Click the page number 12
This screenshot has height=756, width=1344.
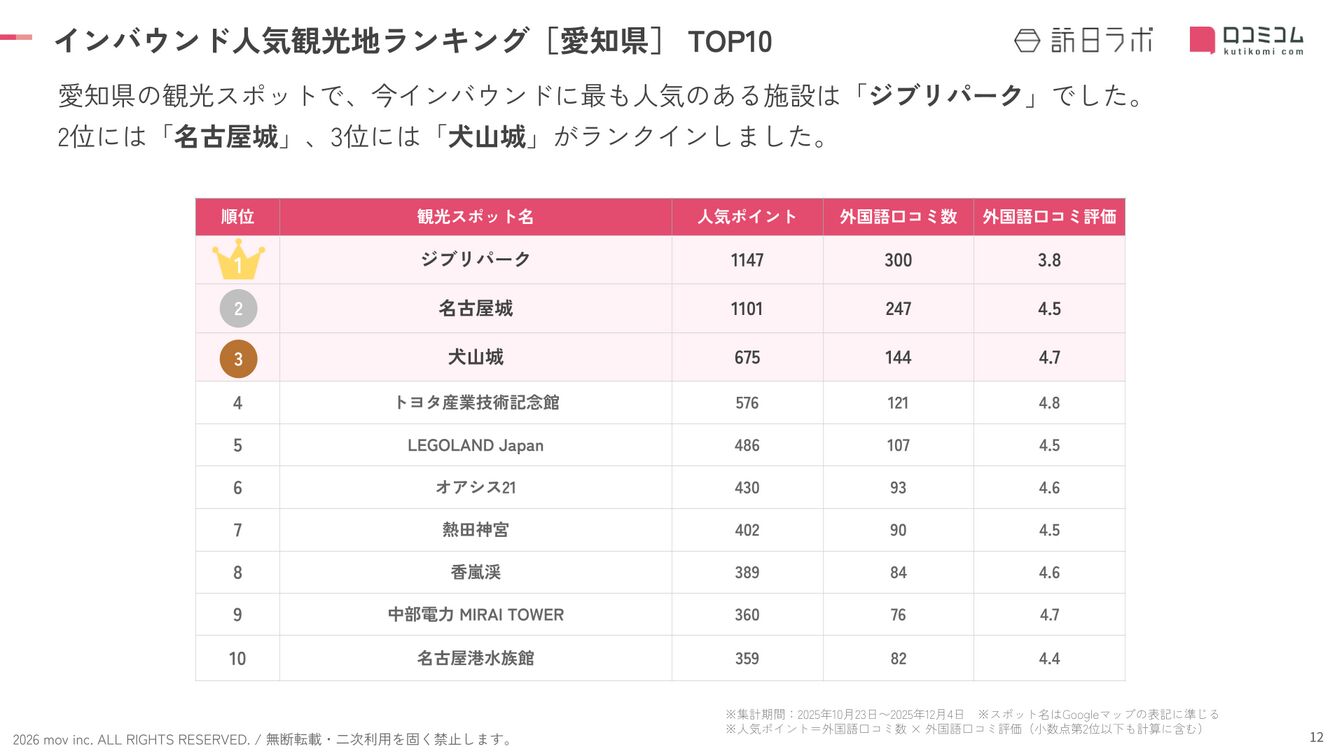(x=1316, y=738)
